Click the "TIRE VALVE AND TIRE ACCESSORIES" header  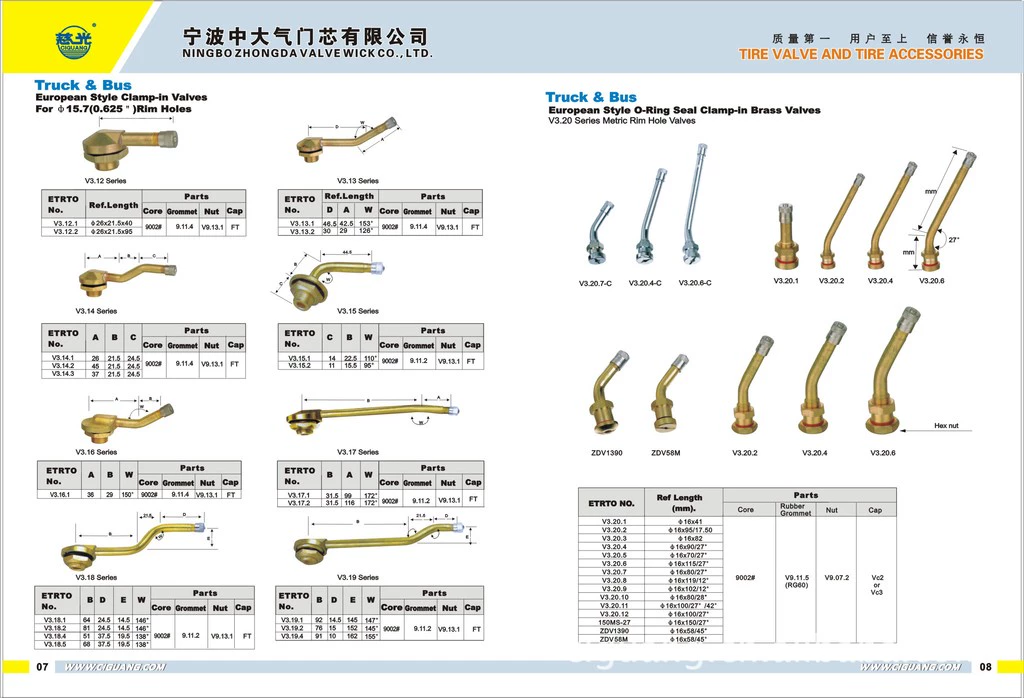click(x=861, y=54)
